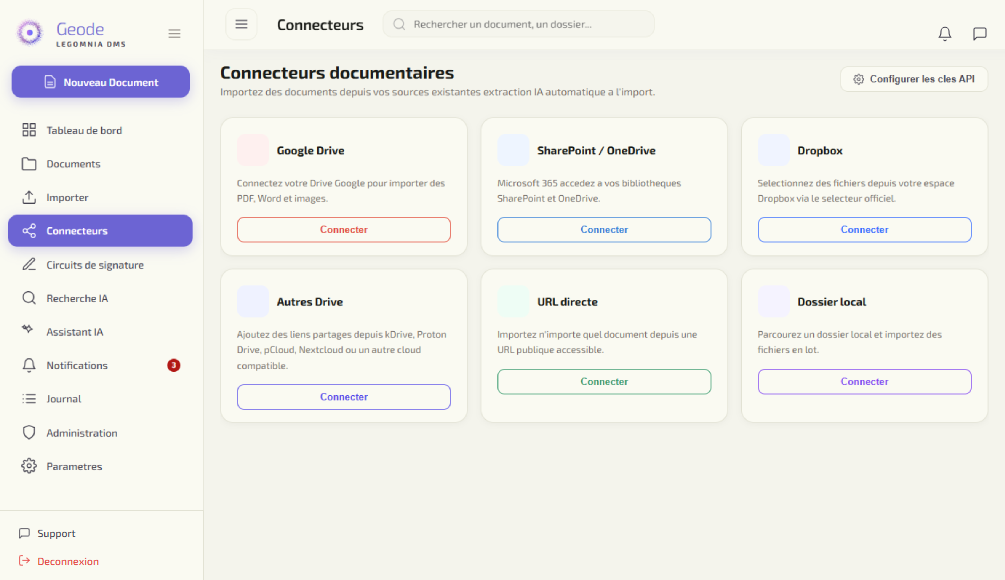Screen dimensions: 1005x580
Task: Open Recherche IA page
Action: tap(101, 298)
